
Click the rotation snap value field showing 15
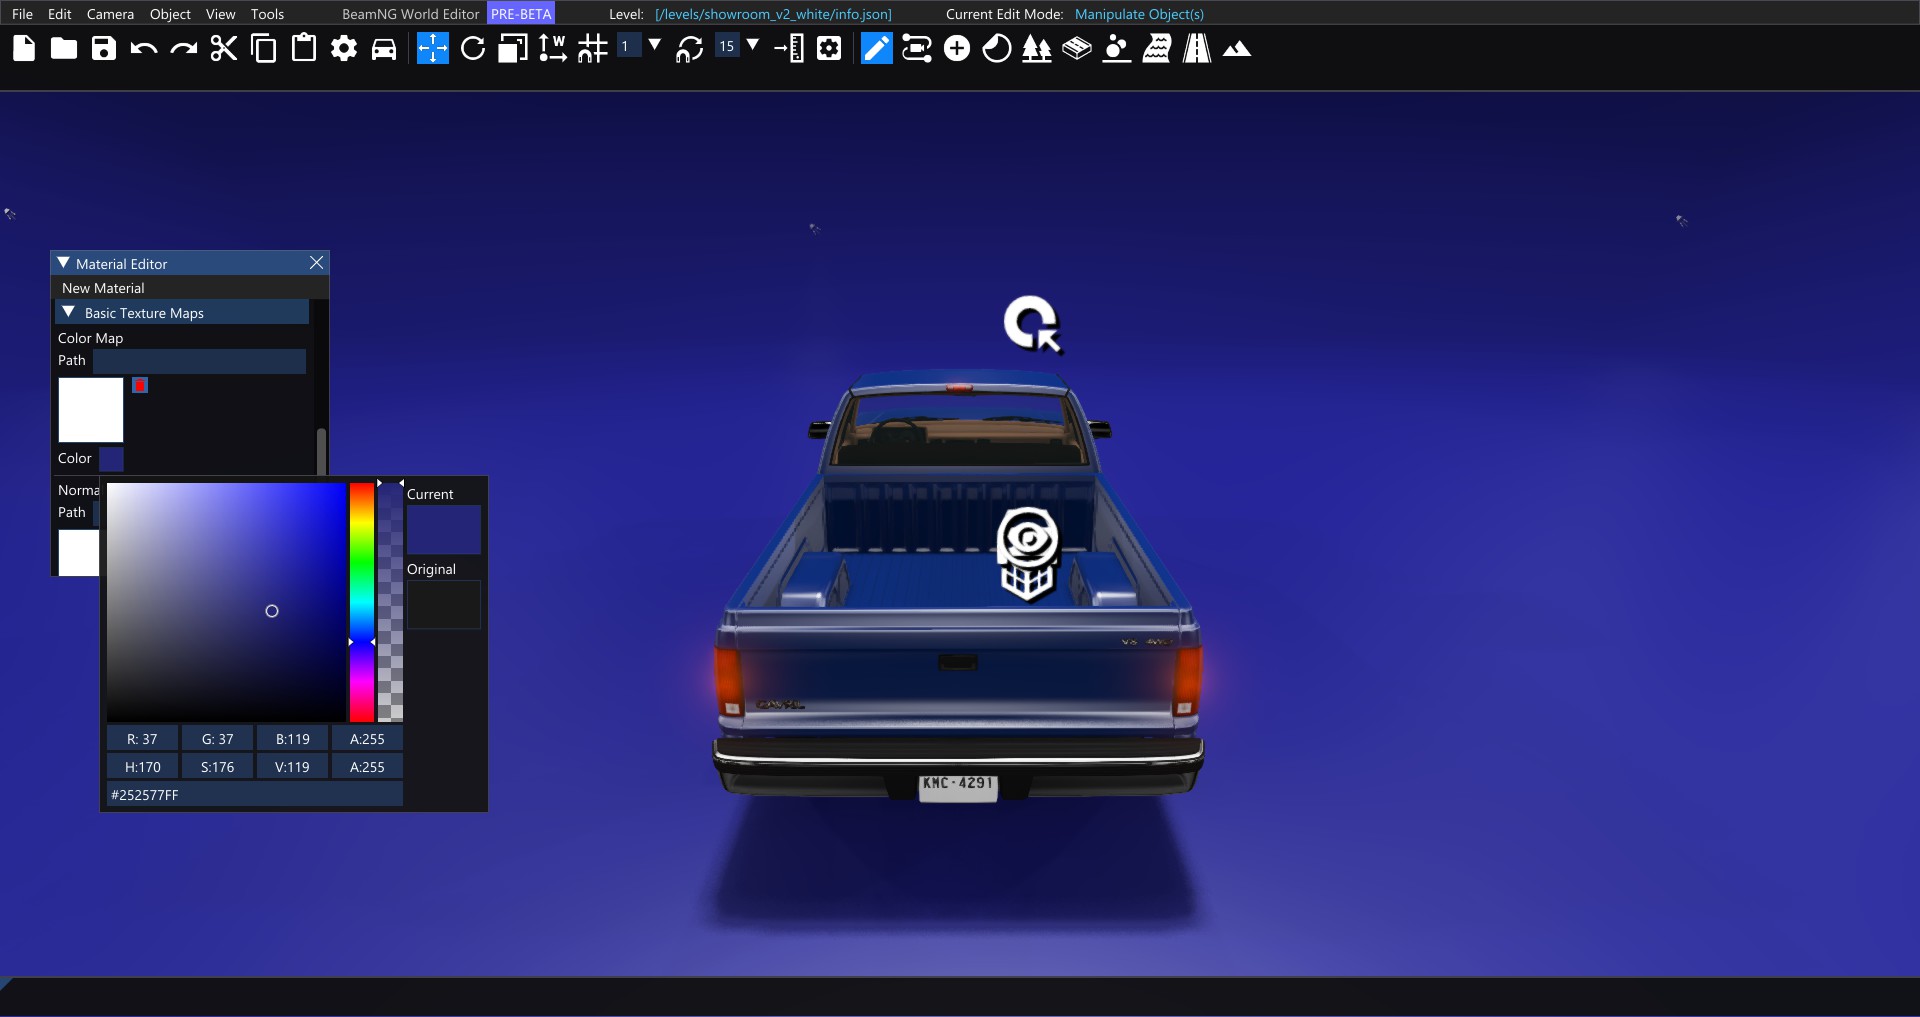(x=727, y=46)
